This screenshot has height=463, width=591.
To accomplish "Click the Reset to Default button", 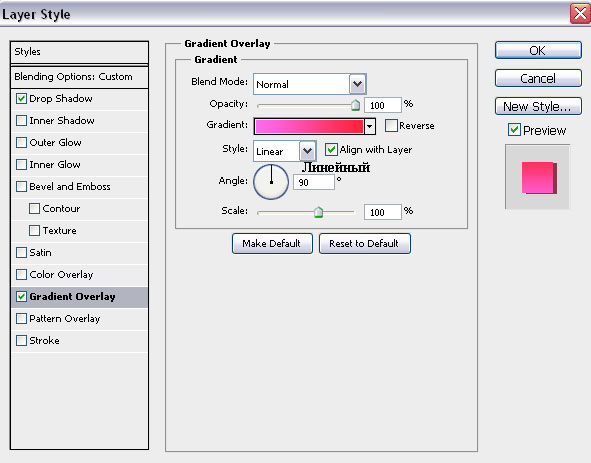I will pos(364,244).
